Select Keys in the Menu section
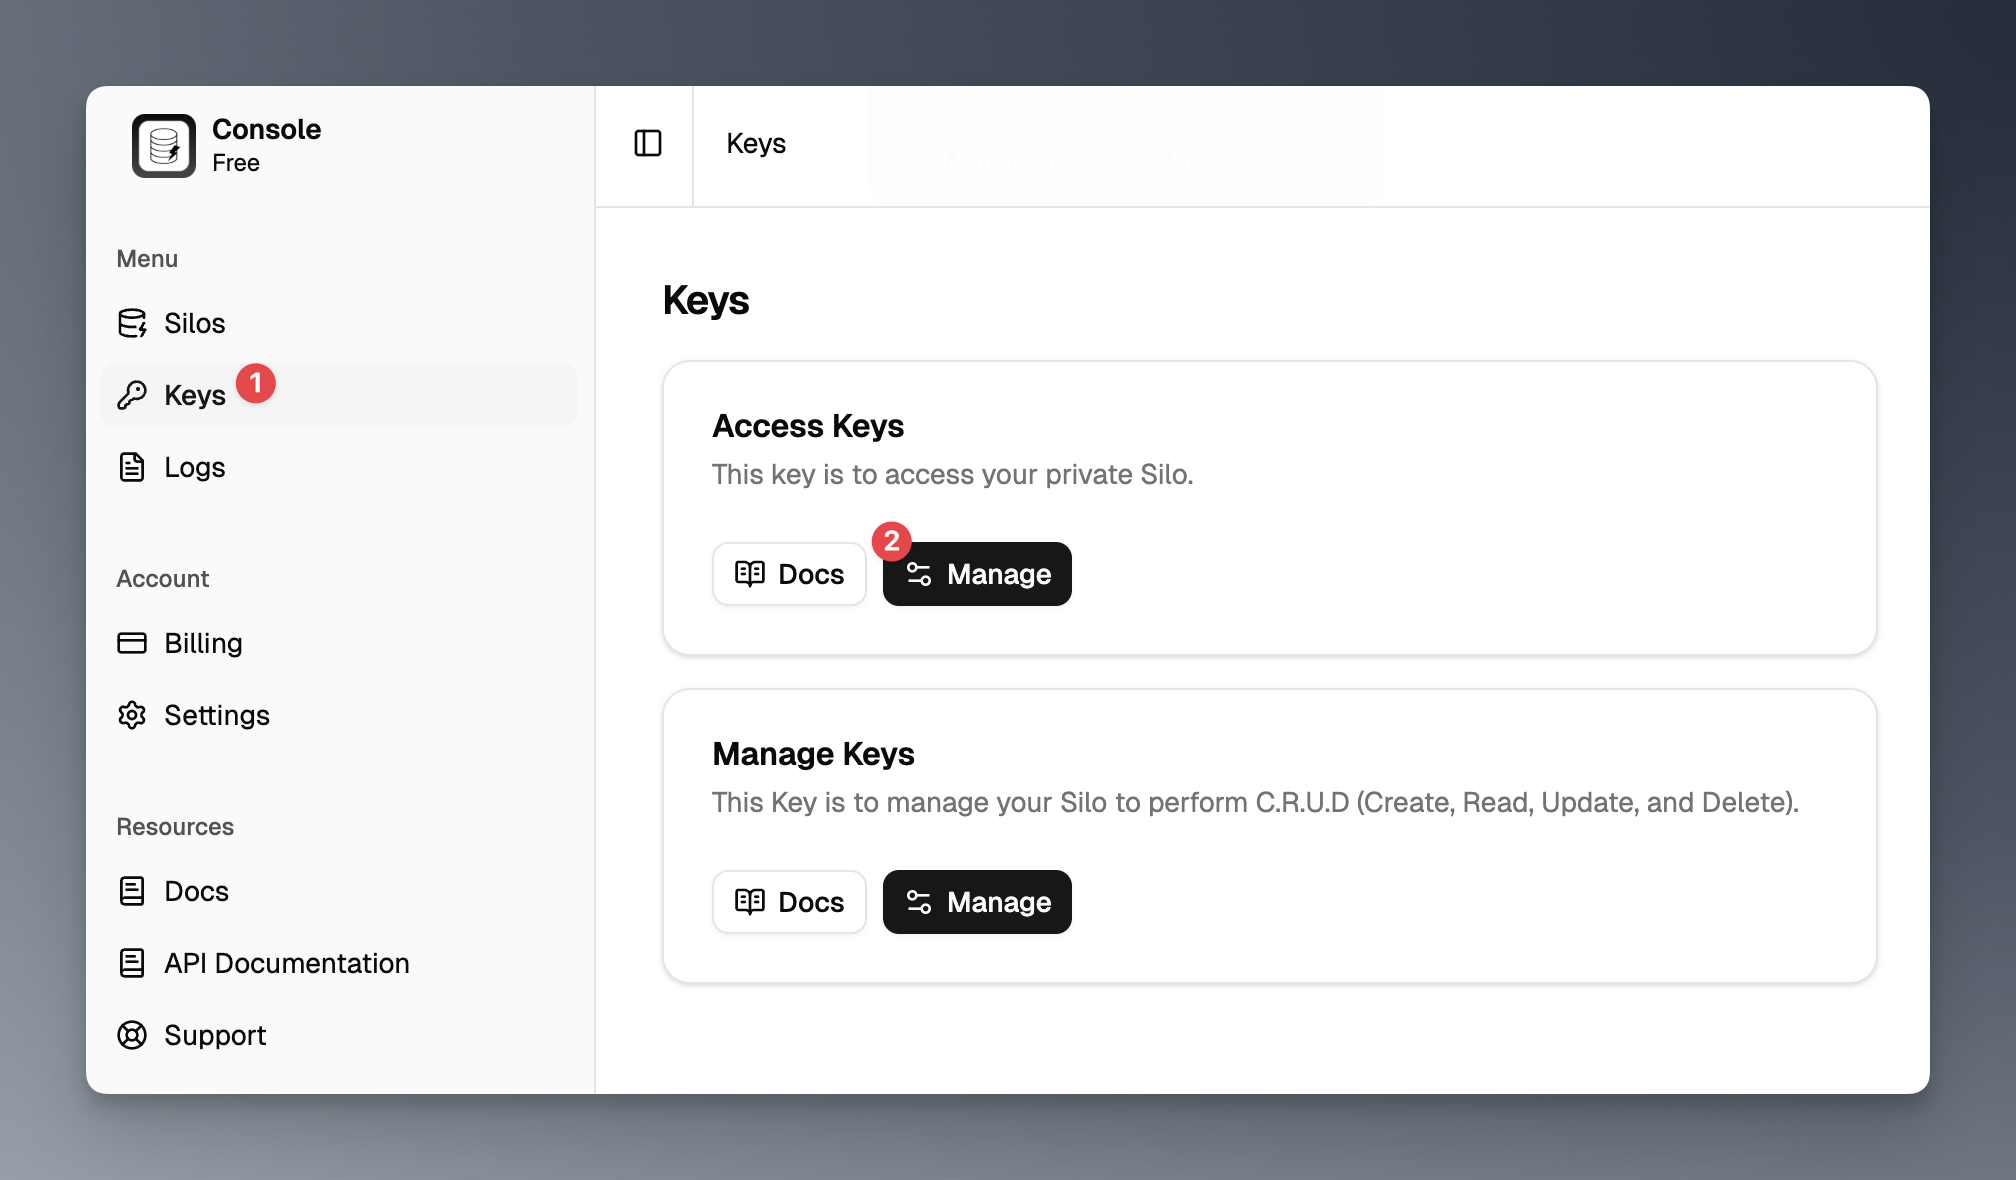 coord(195,394)
